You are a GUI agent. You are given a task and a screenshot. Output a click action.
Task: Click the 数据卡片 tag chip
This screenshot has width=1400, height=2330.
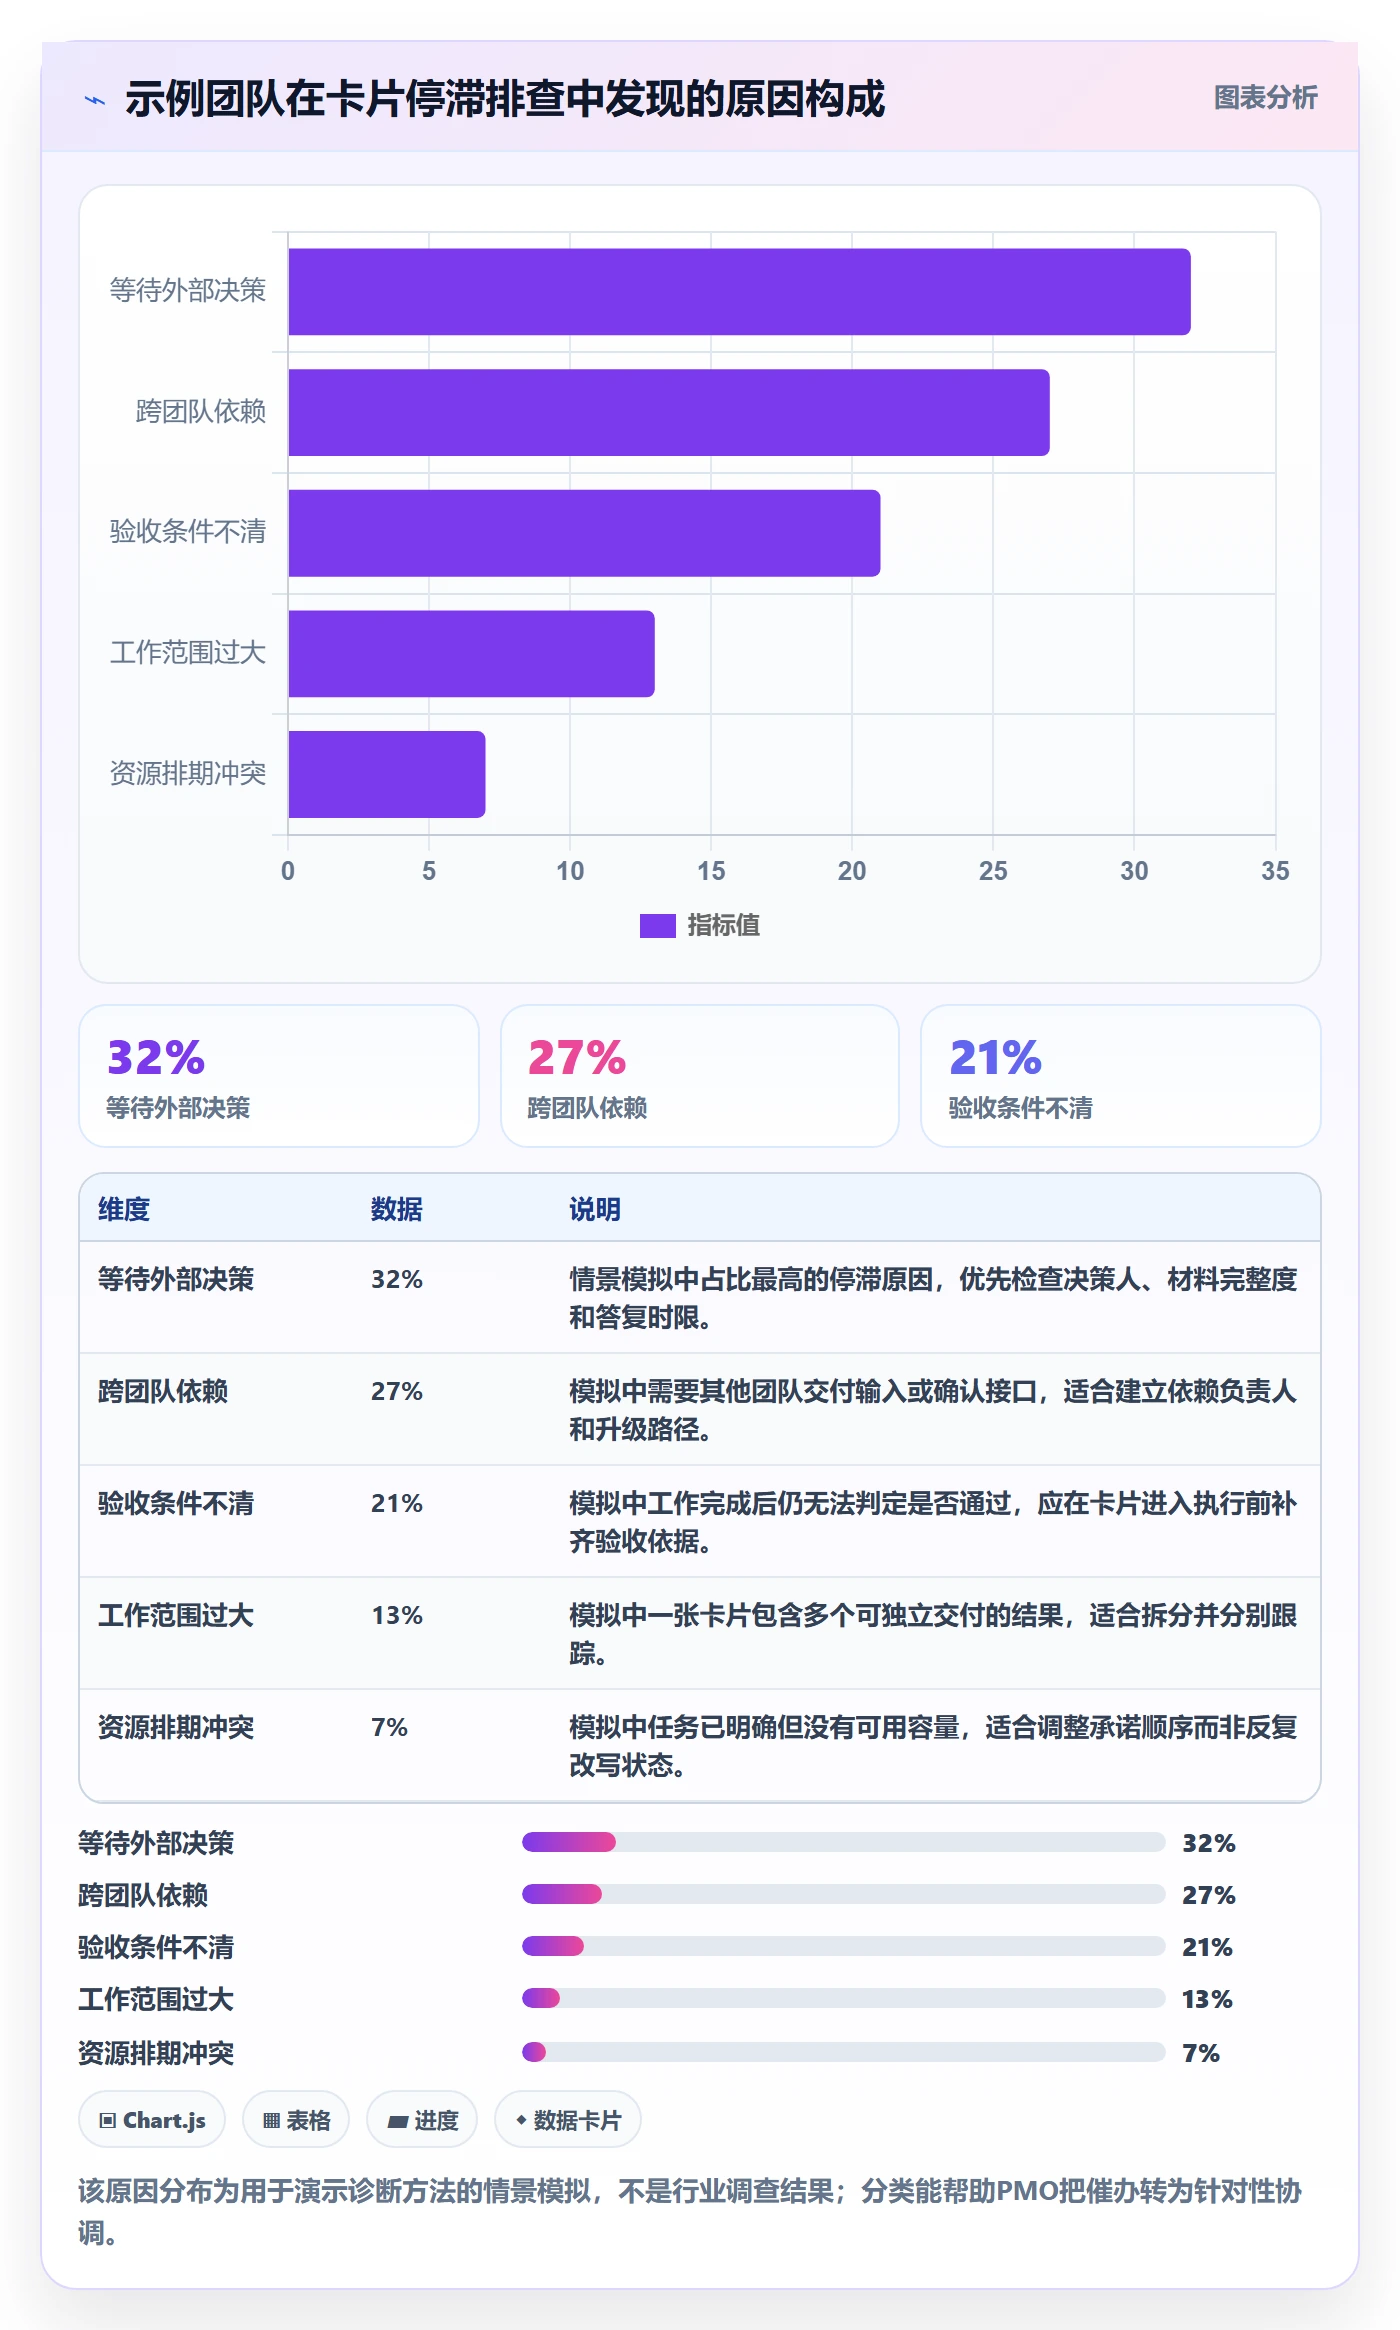click(568, 2120)
